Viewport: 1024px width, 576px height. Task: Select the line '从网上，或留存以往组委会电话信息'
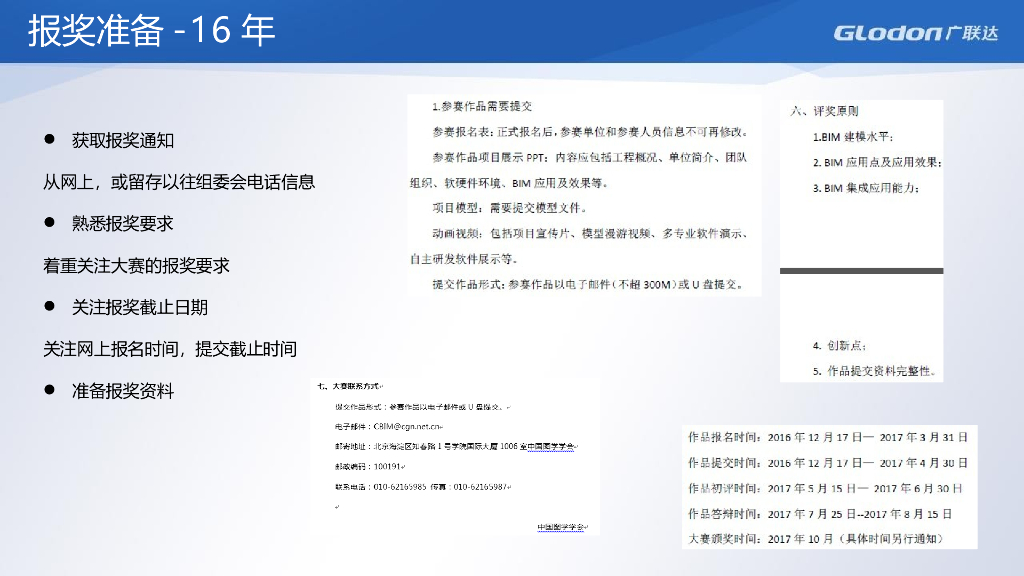[x=179, y=182]
